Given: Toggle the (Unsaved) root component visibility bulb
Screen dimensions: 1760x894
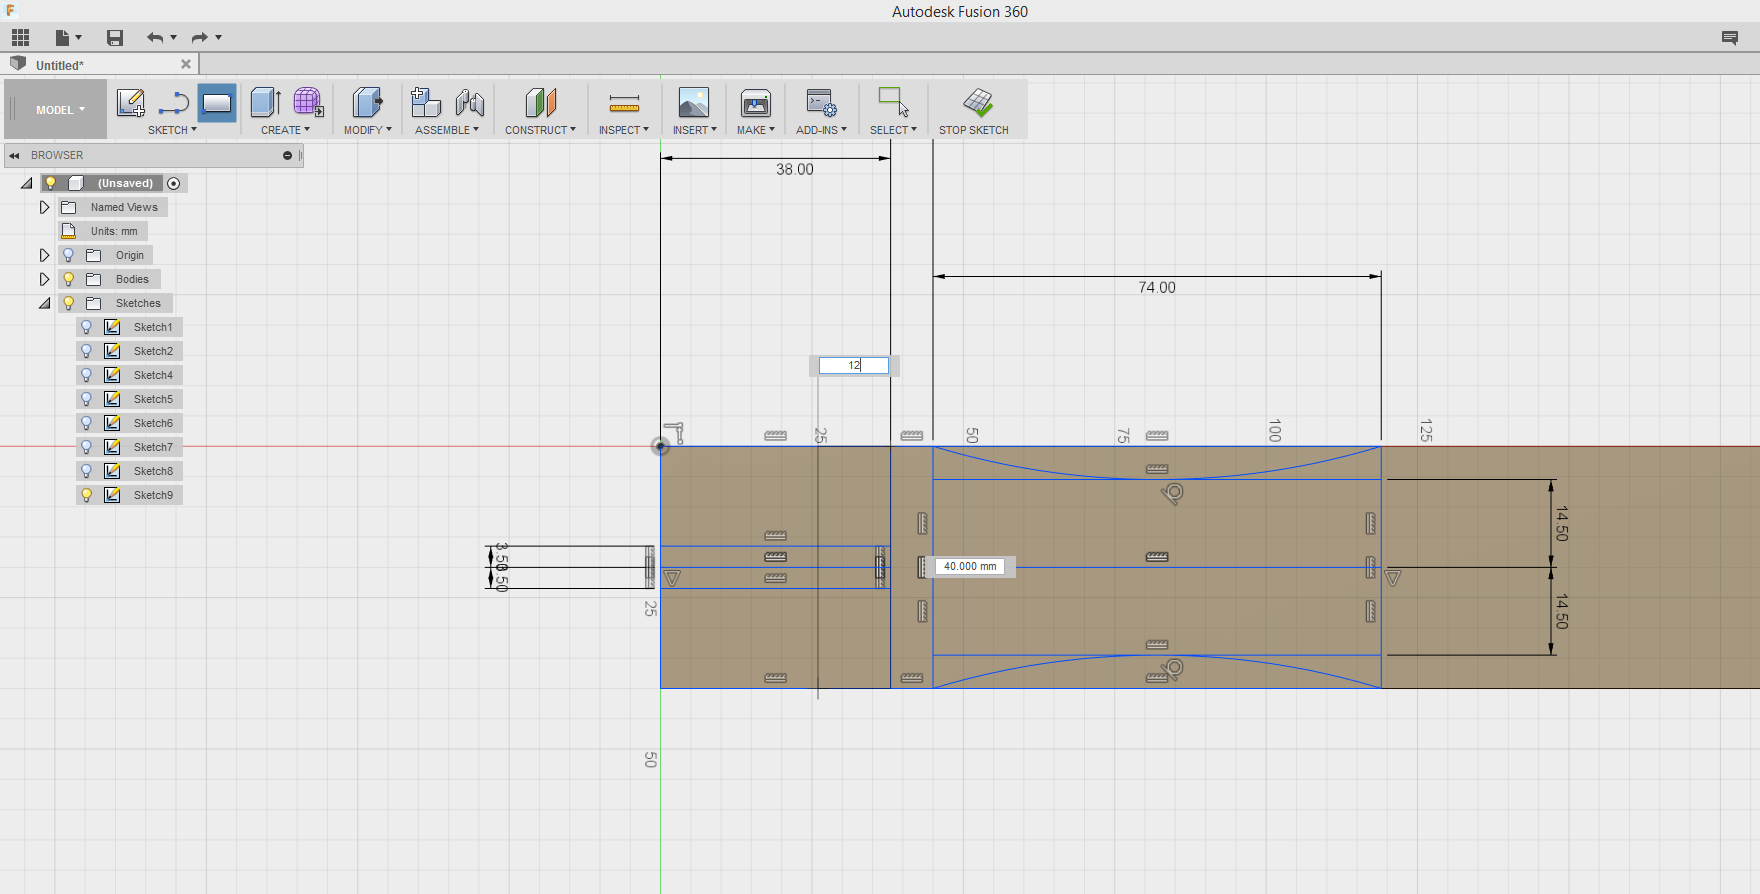Looking at the screenshot, I should 51,183.
